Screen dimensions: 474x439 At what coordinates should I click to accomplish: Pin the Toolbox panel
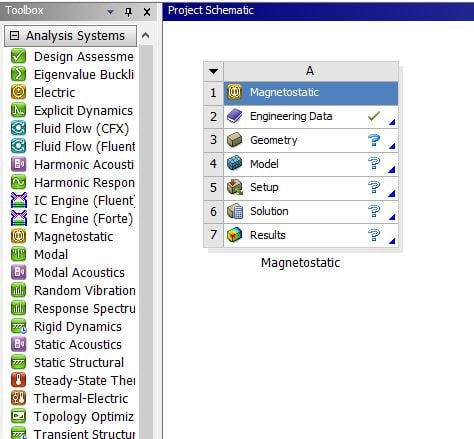(128, 12)
